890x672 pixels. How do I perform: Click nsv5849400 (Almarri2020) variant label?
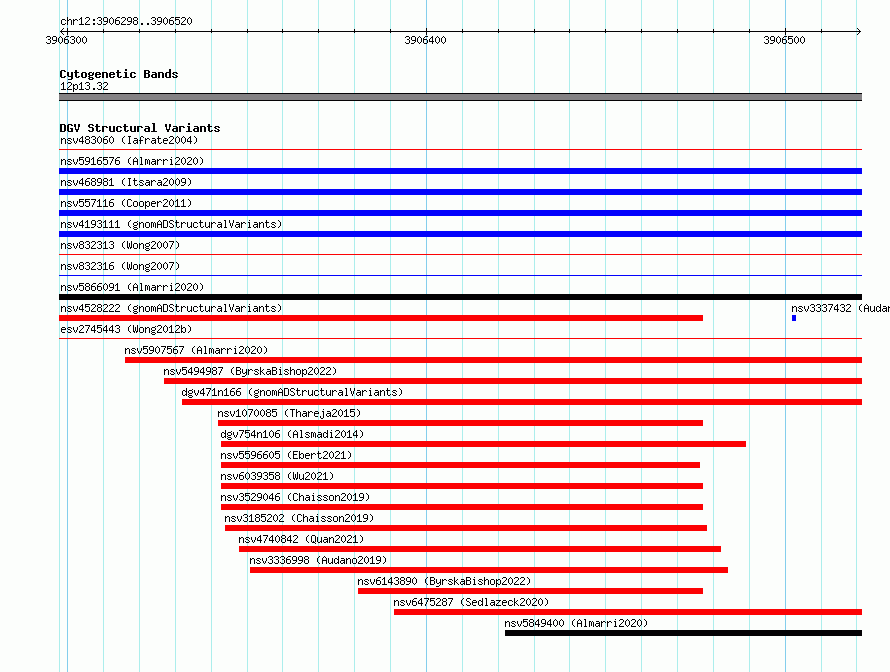(x=576, y=623)
